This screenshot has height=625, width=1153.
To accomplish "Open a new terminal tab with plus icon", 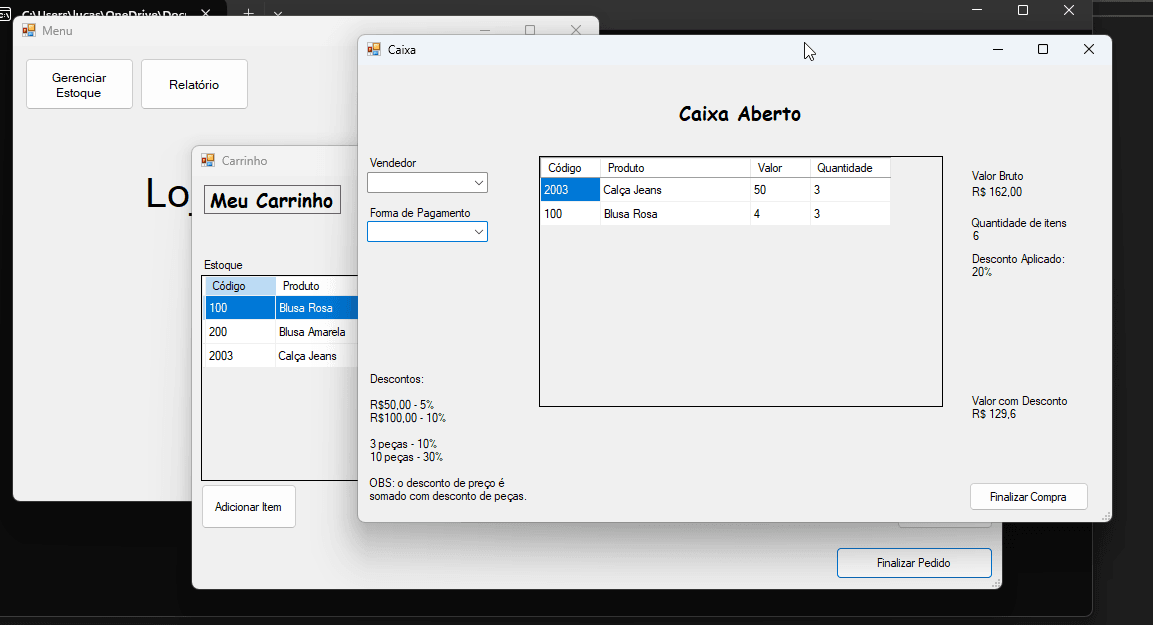I will click(x=249, y=12).
